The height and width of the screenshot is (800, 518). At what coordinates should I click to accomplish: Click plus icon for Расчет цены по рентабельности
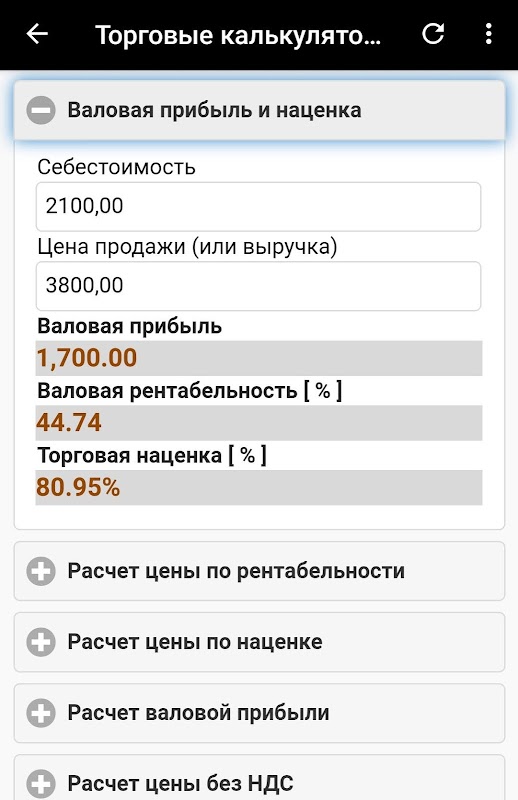click(41, 571)
